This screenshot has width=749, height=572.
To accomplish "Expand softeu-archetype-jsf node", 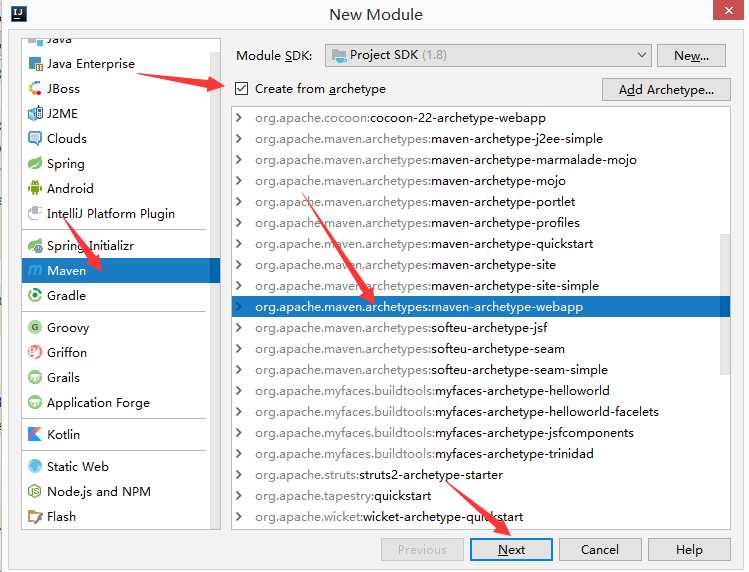I will [x=239, y=328].
